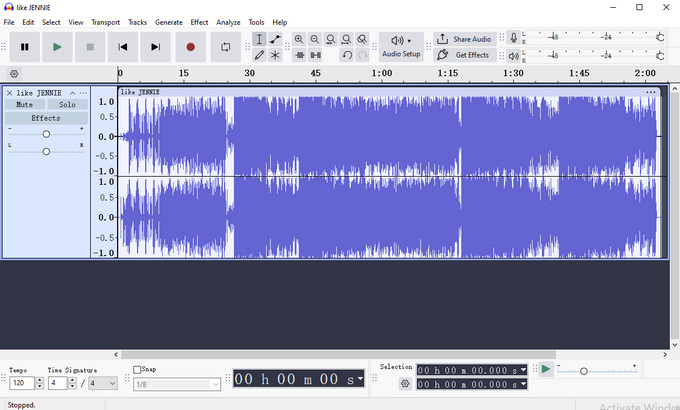Image resolution: width=680 pixels, height=410 pixels.
Task: Skip to End of the project
Action: (156, 47)
